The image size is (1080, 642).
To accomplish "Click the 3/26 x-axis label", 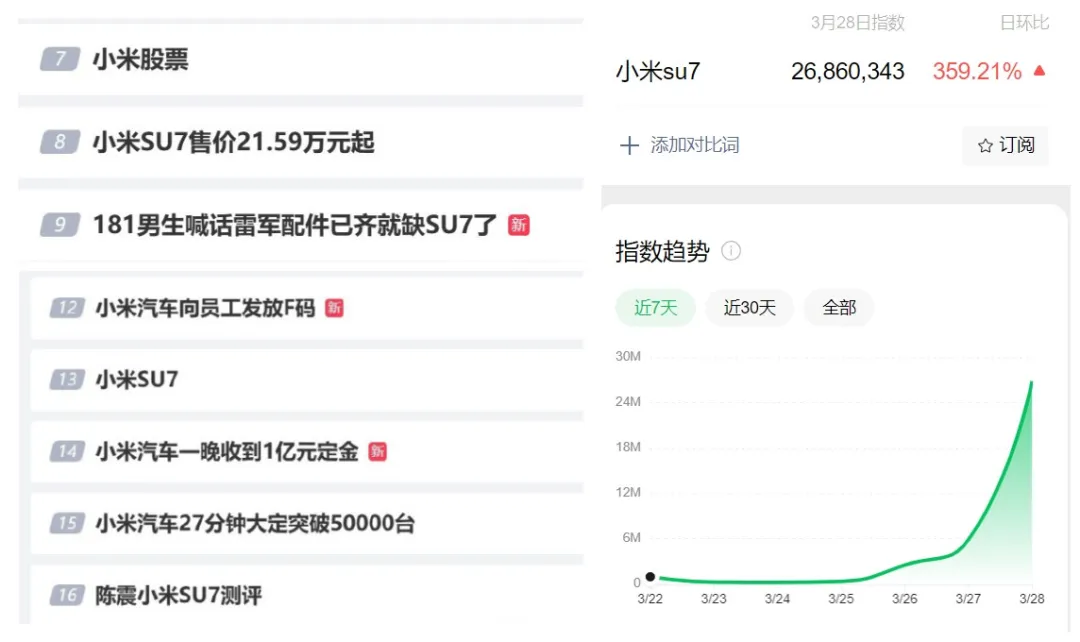I will pyautogui.click(x=904, y=599).
